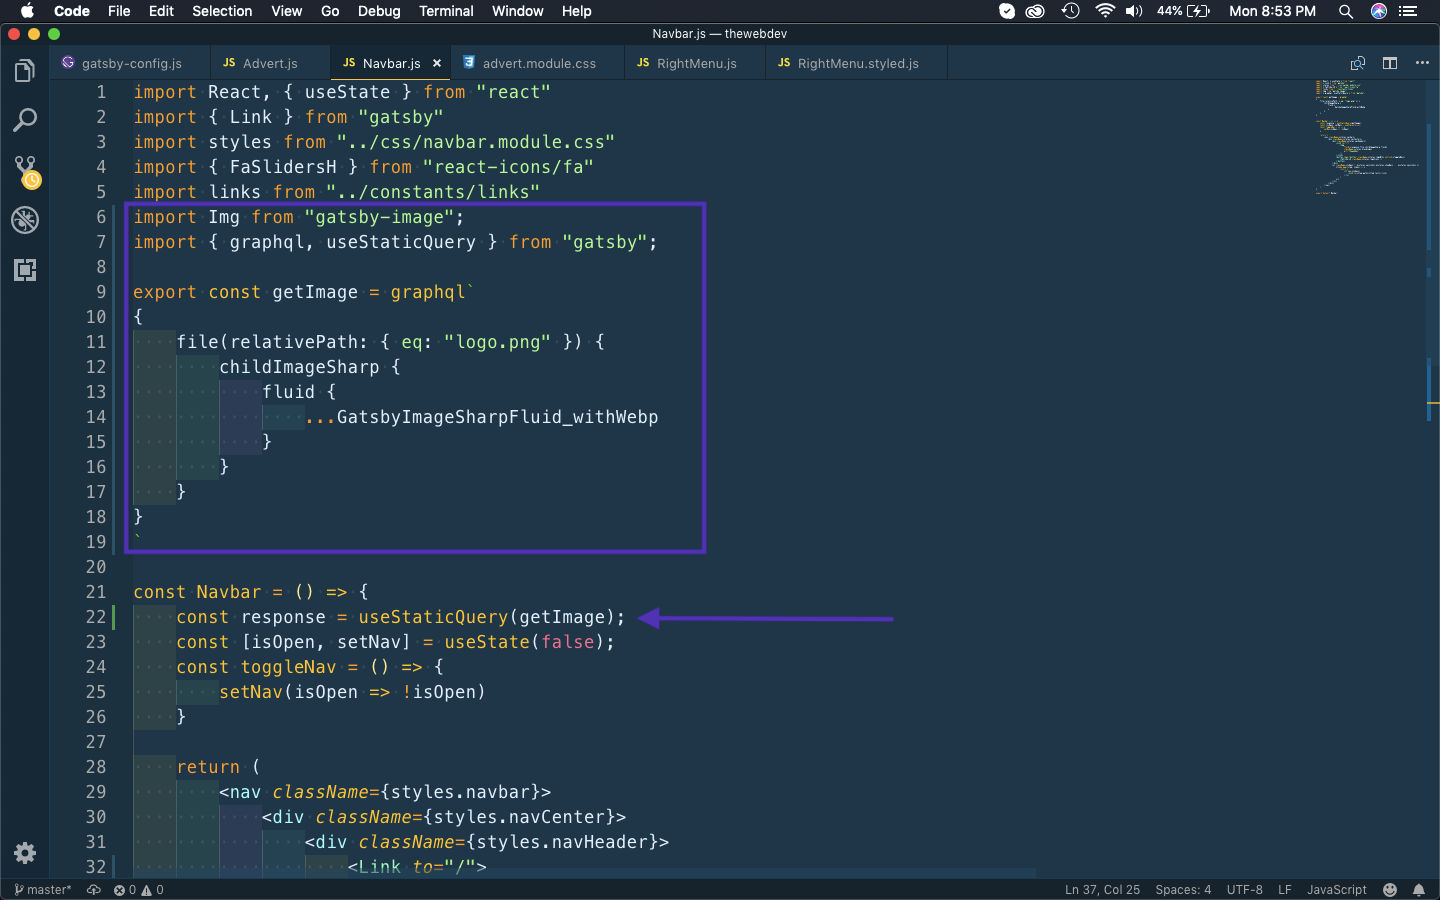This screenshot has width=1440, height=900.
Task: Switch to the RightMenu.styled.js tab
Action: [x=857, y=63]
